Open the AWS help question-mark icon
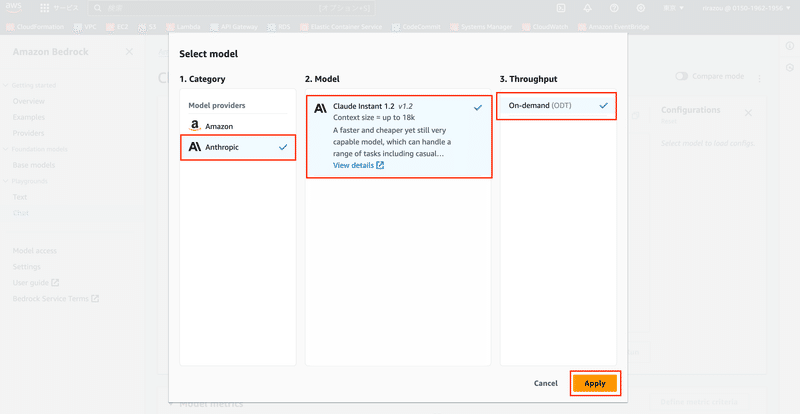Image resolution: width=800 pixels, height=414 pixels. (614, 8)
